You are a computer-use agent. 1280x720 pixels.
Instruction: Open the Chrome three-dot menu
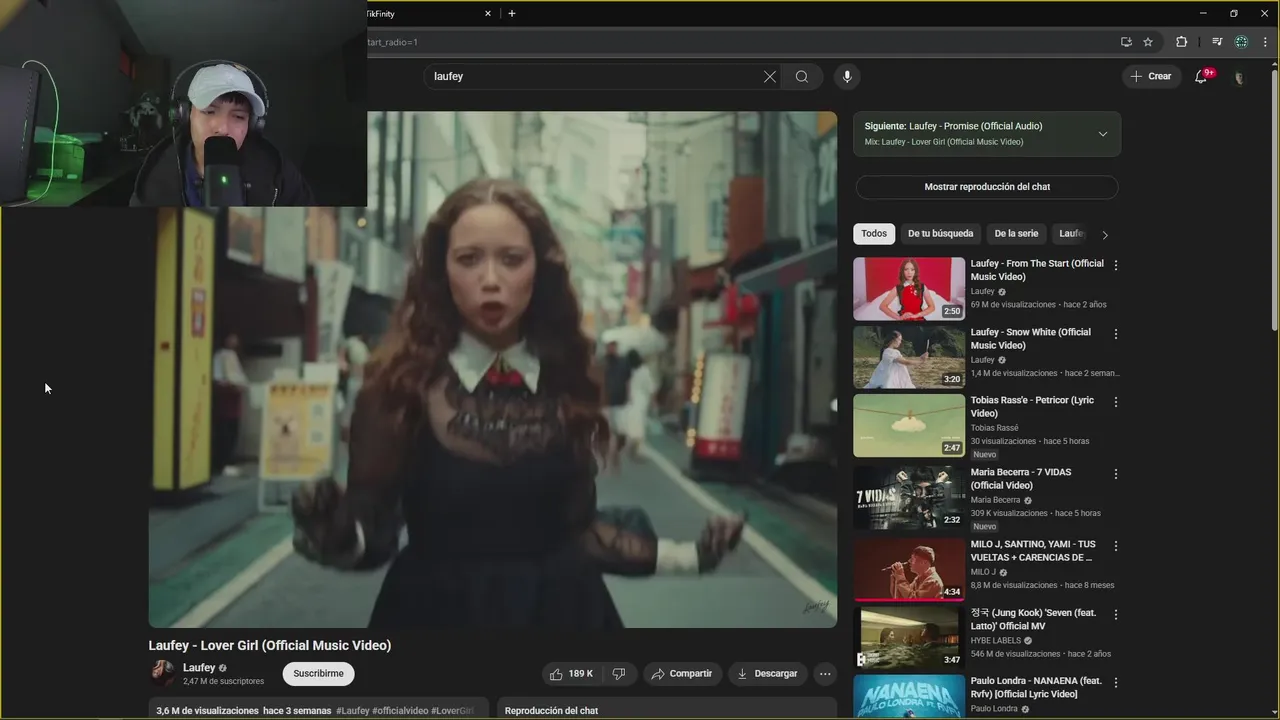[1265, 42]
